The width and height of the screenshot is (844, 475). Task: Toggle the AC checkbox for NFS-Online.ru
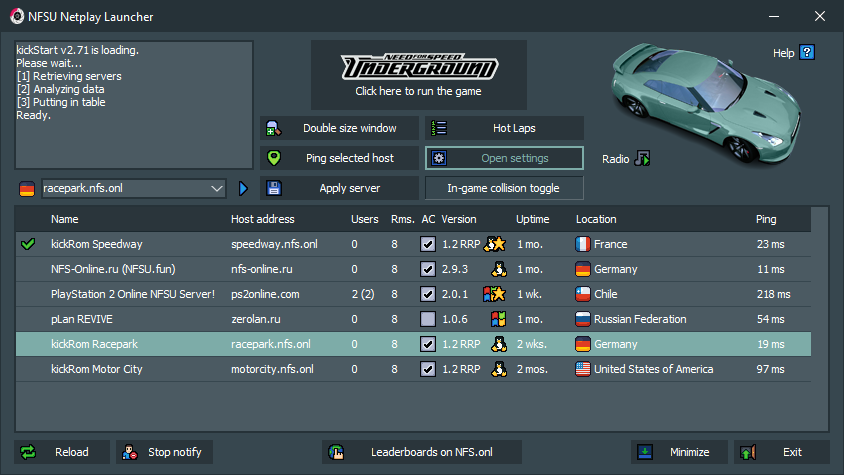click(428, 269)
